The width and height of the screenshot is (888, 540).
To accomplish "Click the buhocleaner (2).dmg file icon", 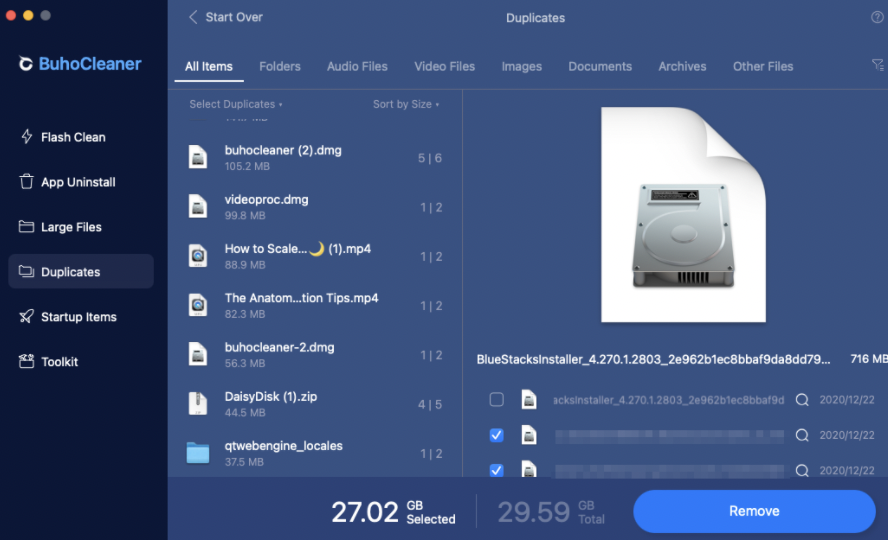I will click(198, 157).
